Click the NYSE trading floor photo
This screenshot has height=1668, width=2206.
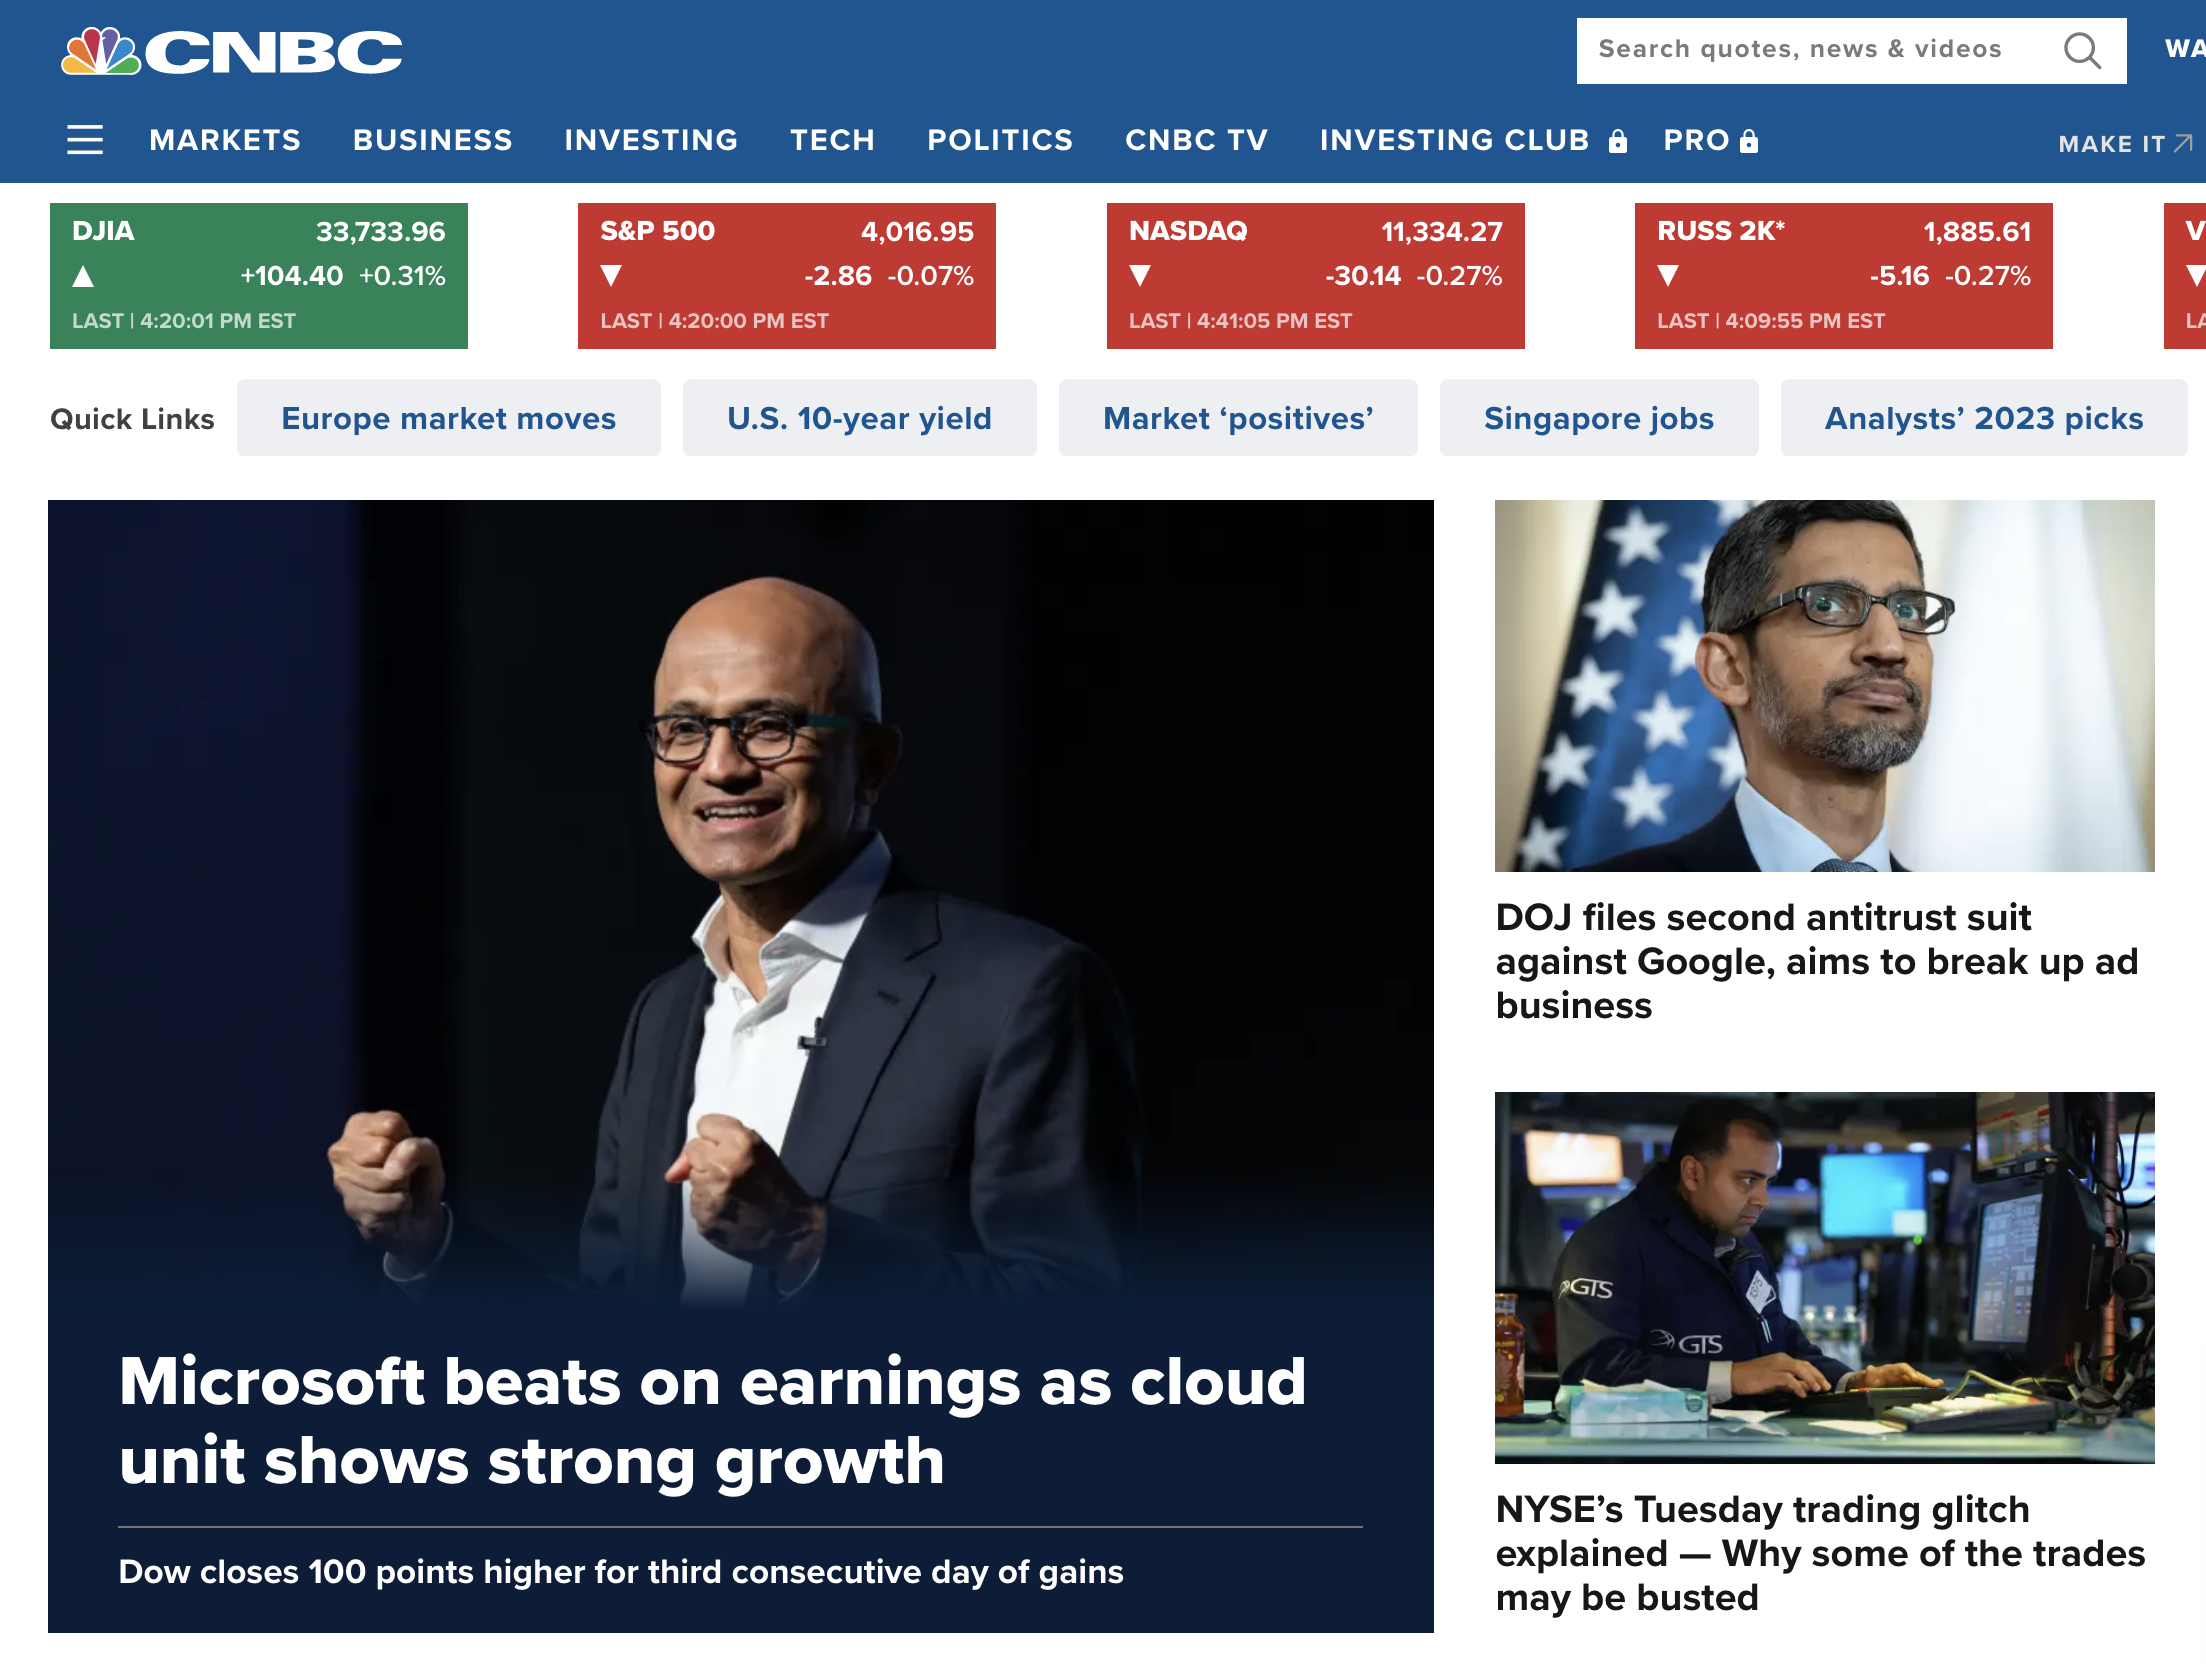(x=1825, y=1278)
